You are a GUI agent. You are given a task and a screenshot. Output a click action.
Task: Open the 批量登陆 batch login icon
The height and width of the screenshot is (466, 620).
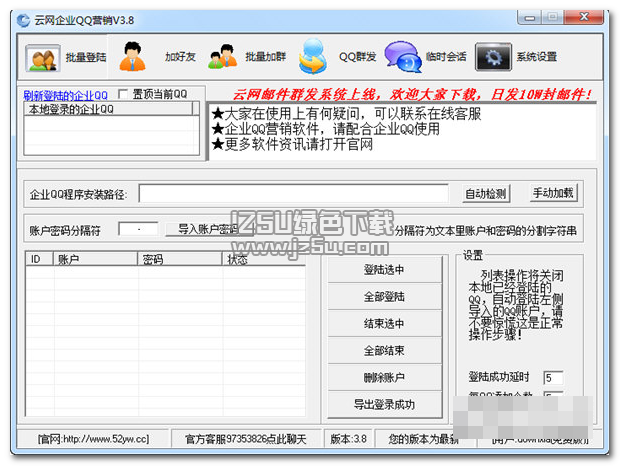(x=43, y=58)
